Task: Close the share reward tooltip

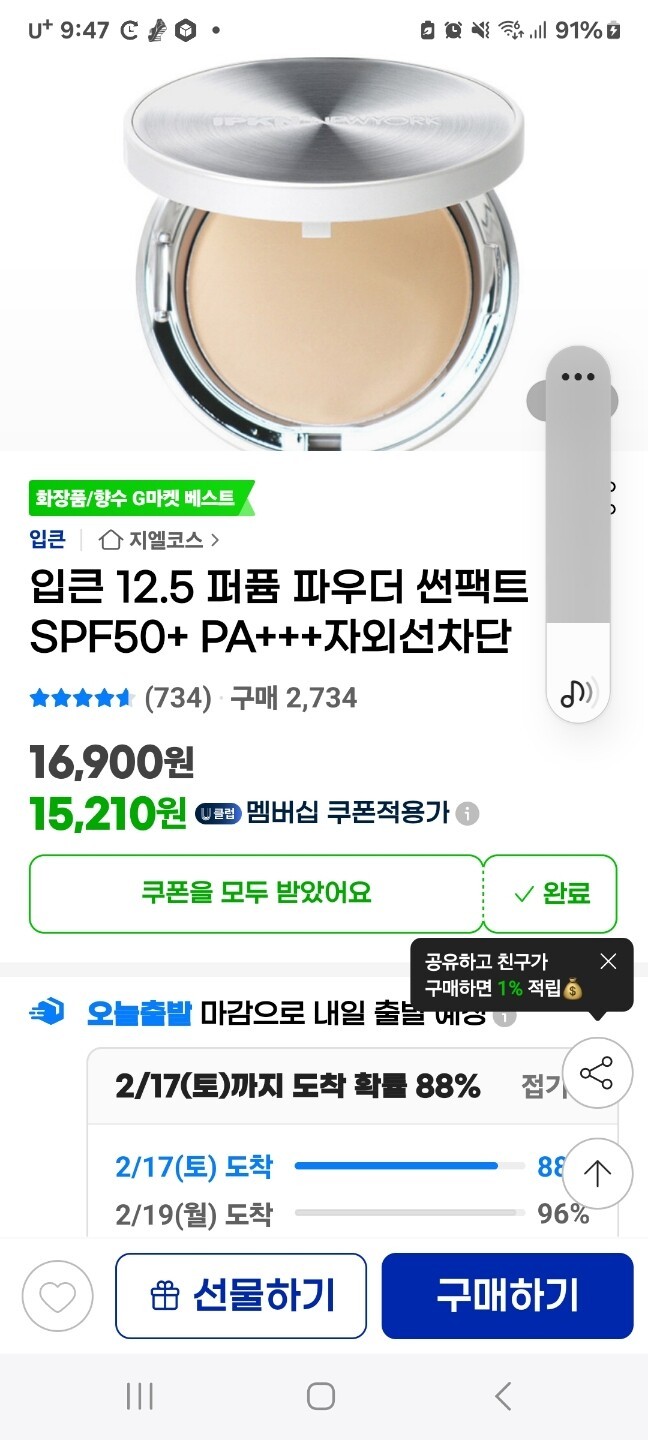Action: click(x=608, y=961)
